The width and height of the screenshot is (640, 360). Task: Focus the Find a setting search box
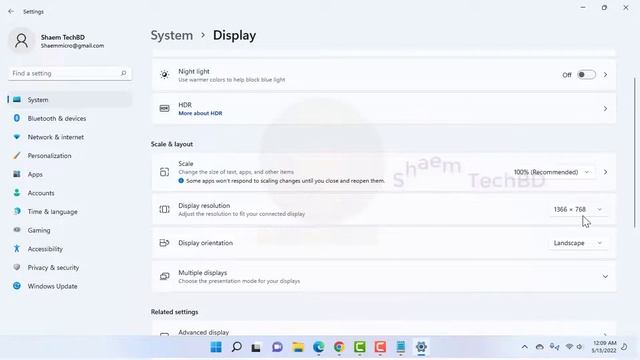coord(70,73)
